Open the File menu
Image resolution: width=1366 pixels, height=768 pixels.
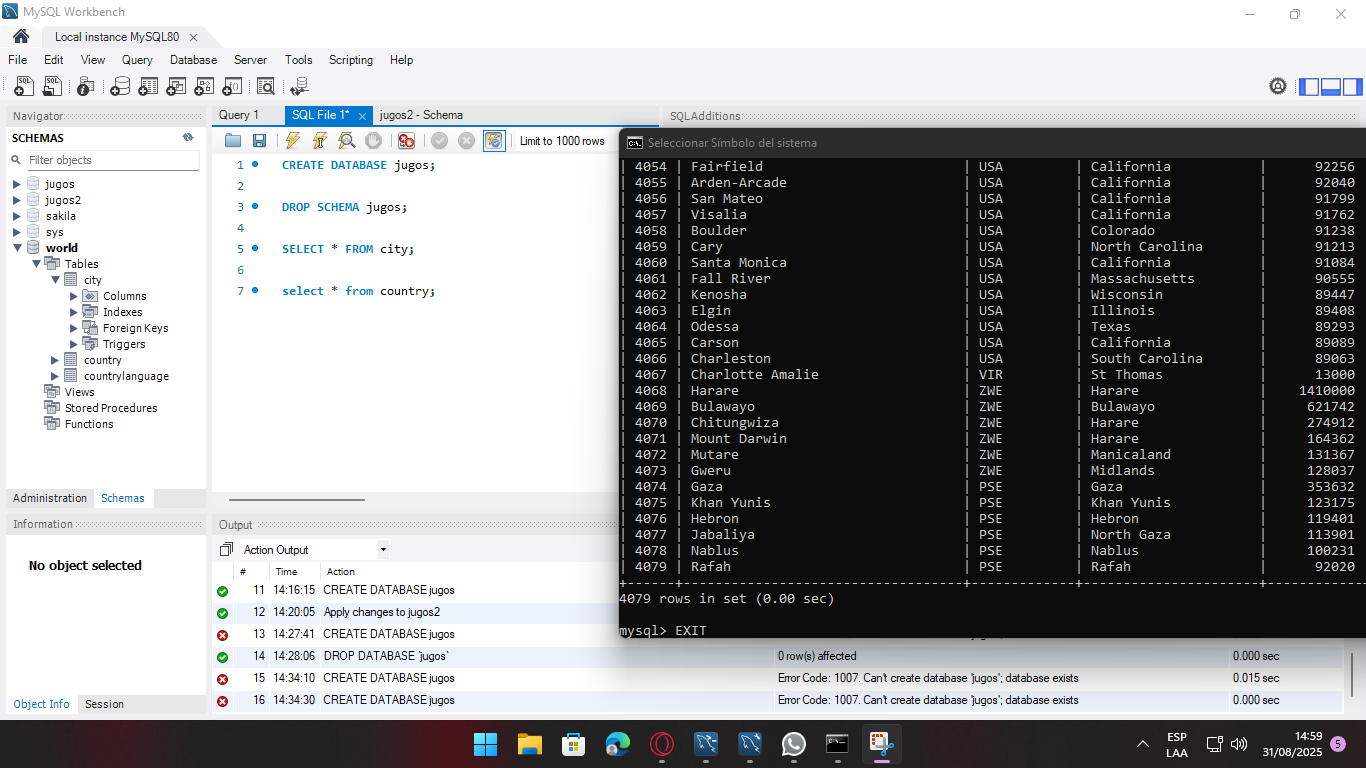click(x=18, y=60)
